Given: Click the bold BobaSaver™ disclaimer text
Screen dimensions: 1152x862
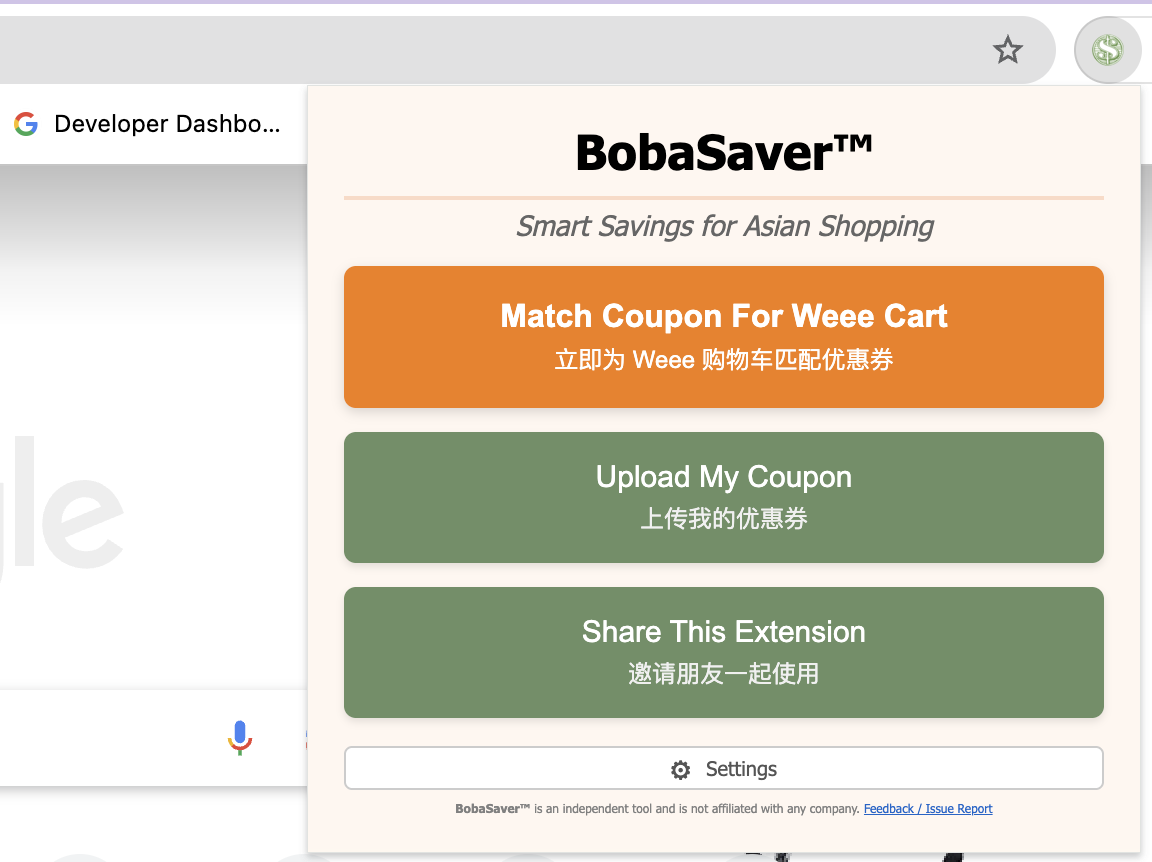Looking at the screenshot, I should click(492, 808).
